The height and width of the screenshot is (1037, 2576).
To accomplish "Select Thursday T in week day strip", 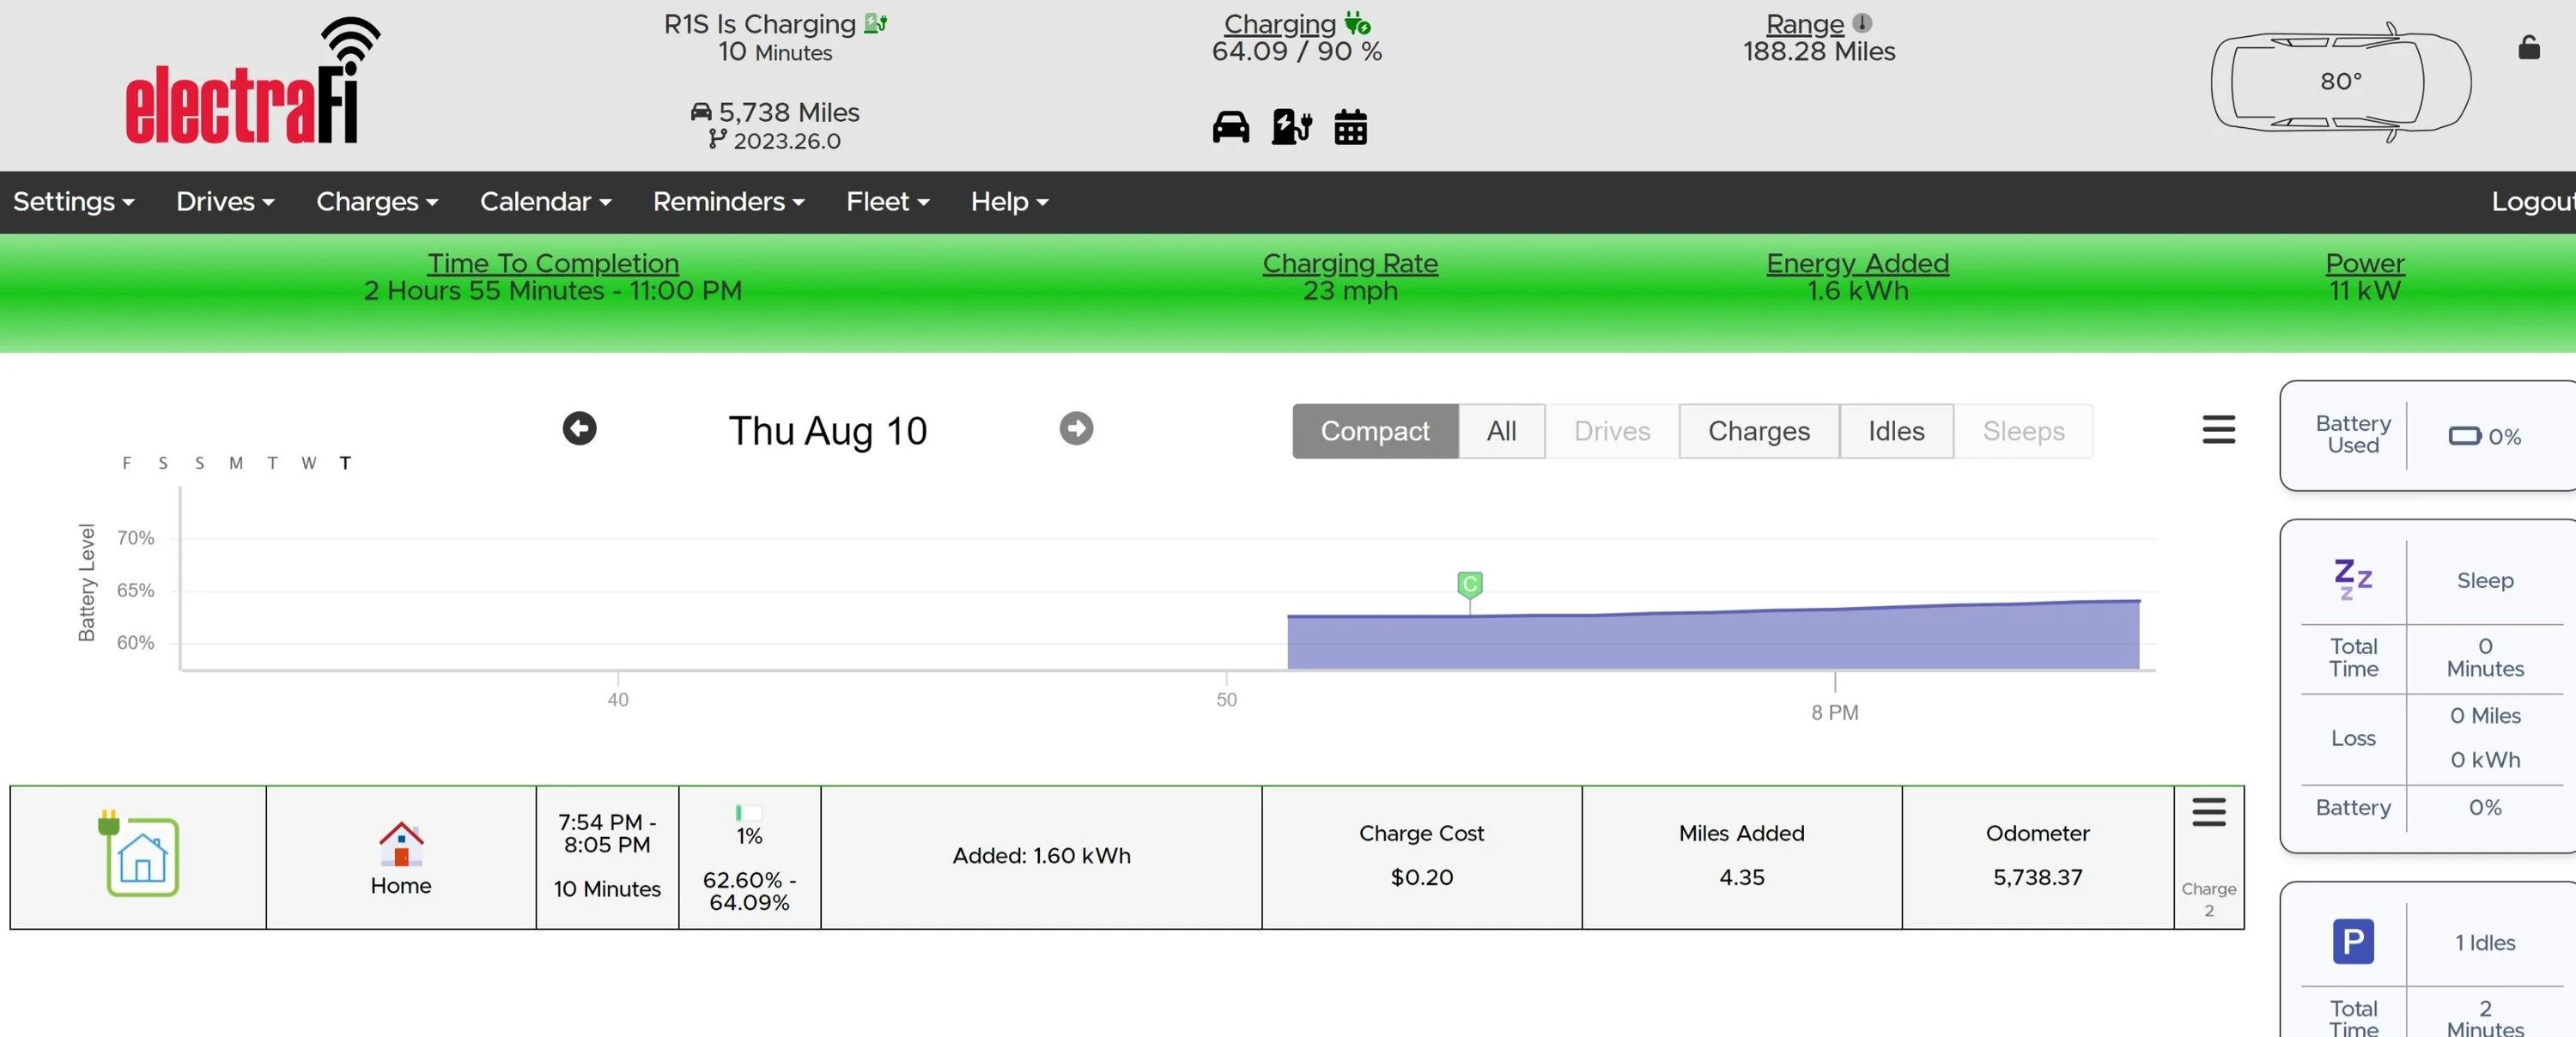I will (345, 463).
